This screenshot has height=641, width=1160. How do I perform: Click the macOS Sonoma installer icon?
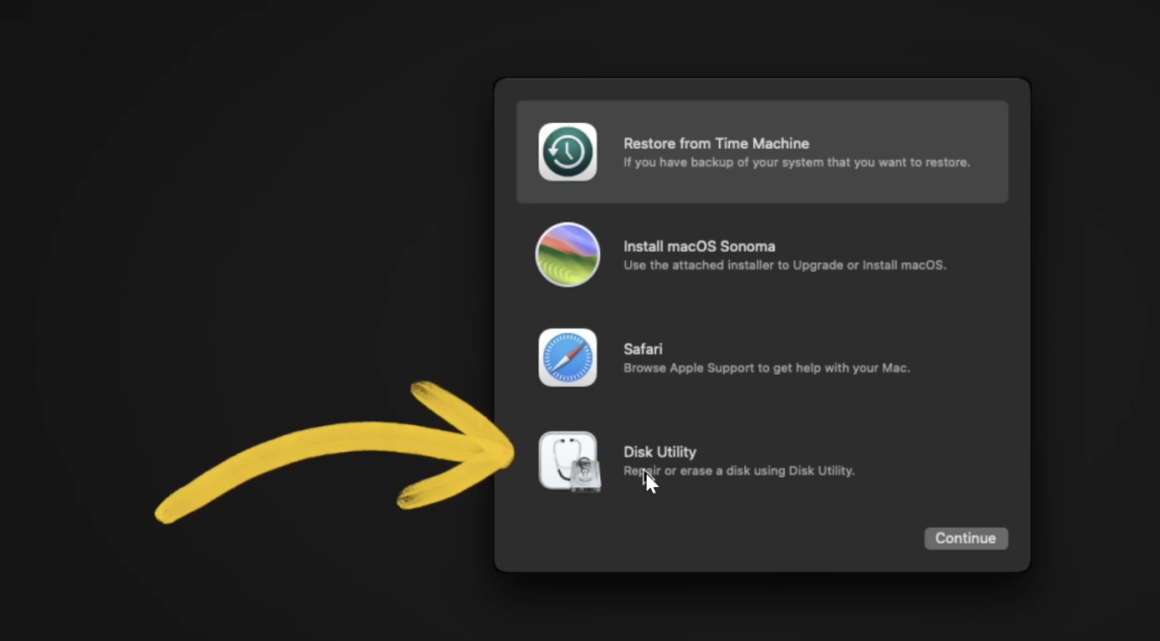pyautogui.click(x=567, y=255)
